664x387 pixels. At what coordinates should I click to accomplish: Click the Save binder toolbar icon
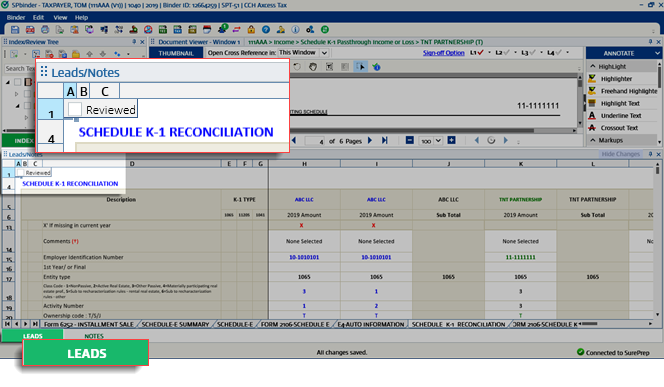(15, 30)
